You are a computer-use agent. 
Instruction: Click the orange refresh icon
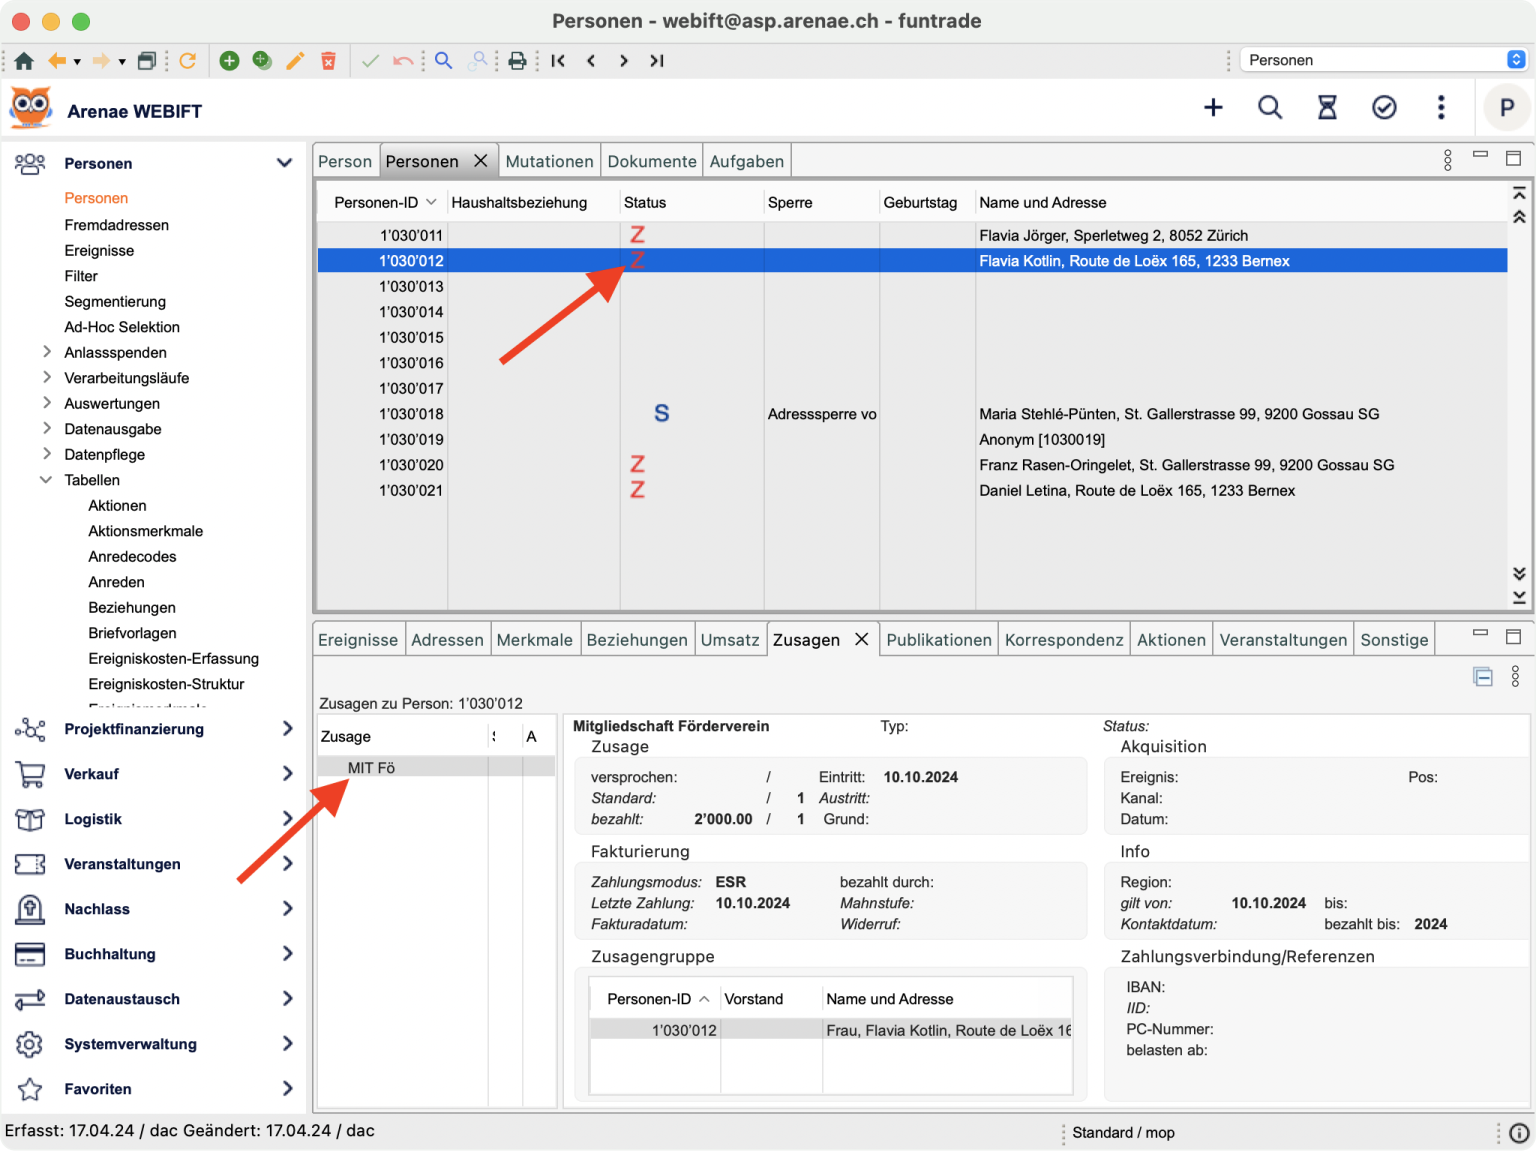point(187,61)
